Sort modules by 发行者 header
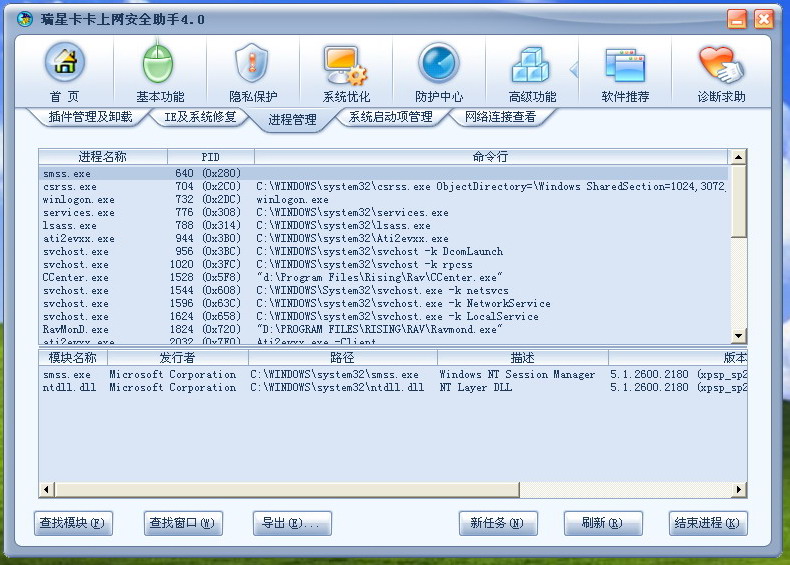Image resolution: width=790 pixels, height=565 pixels. (177, 358)
